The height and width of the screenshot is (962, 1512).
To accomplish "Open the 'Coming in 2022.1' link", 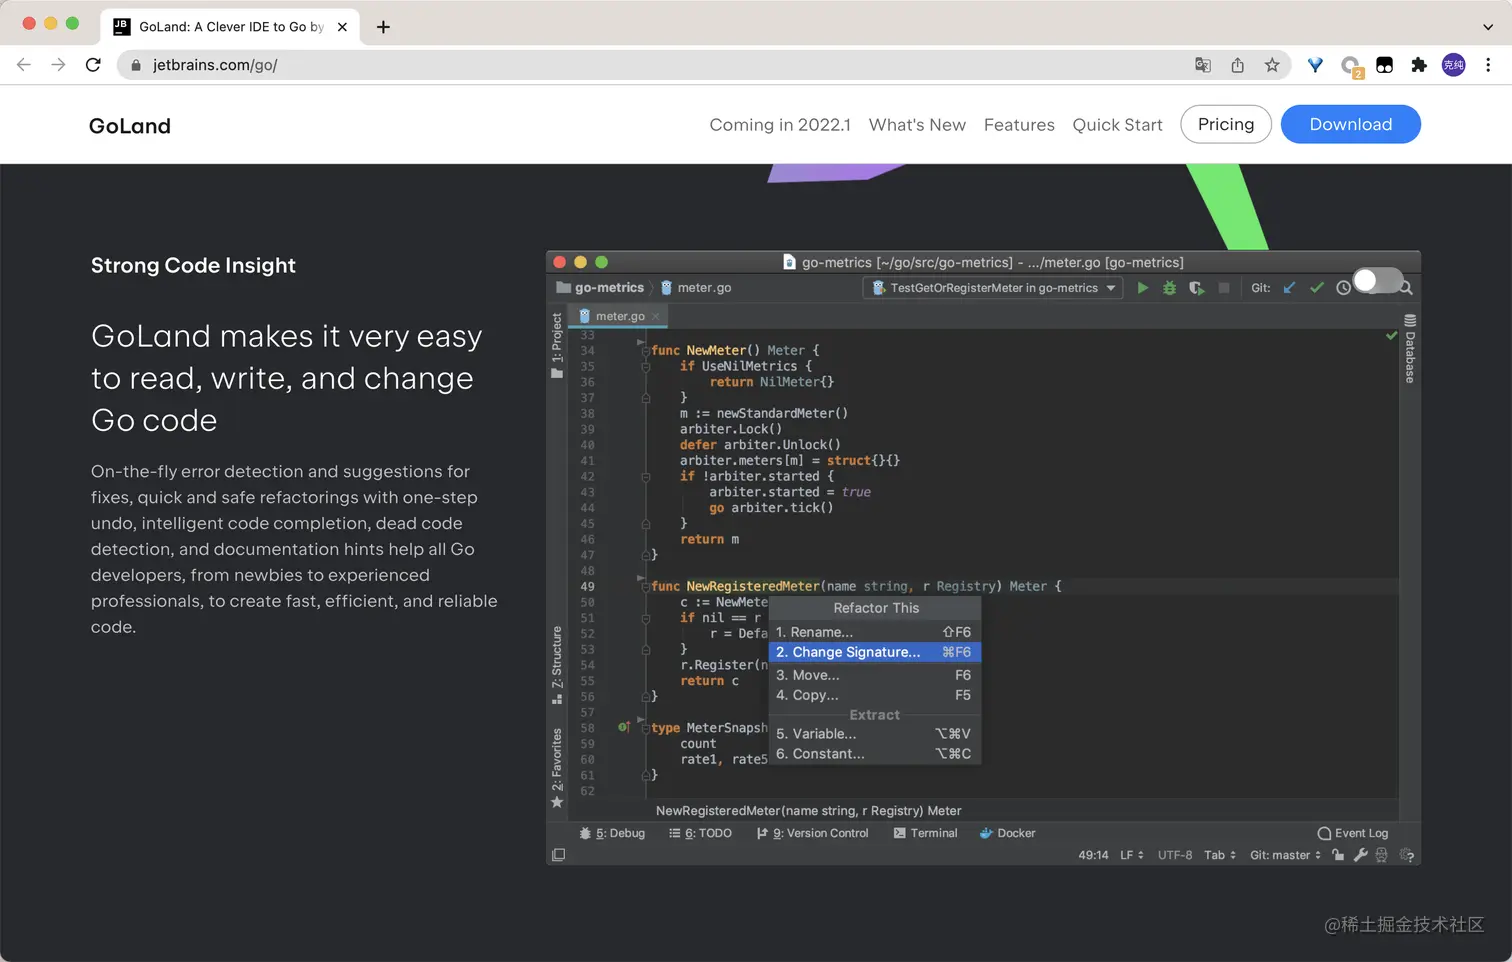I will click(x=780, y=125).
